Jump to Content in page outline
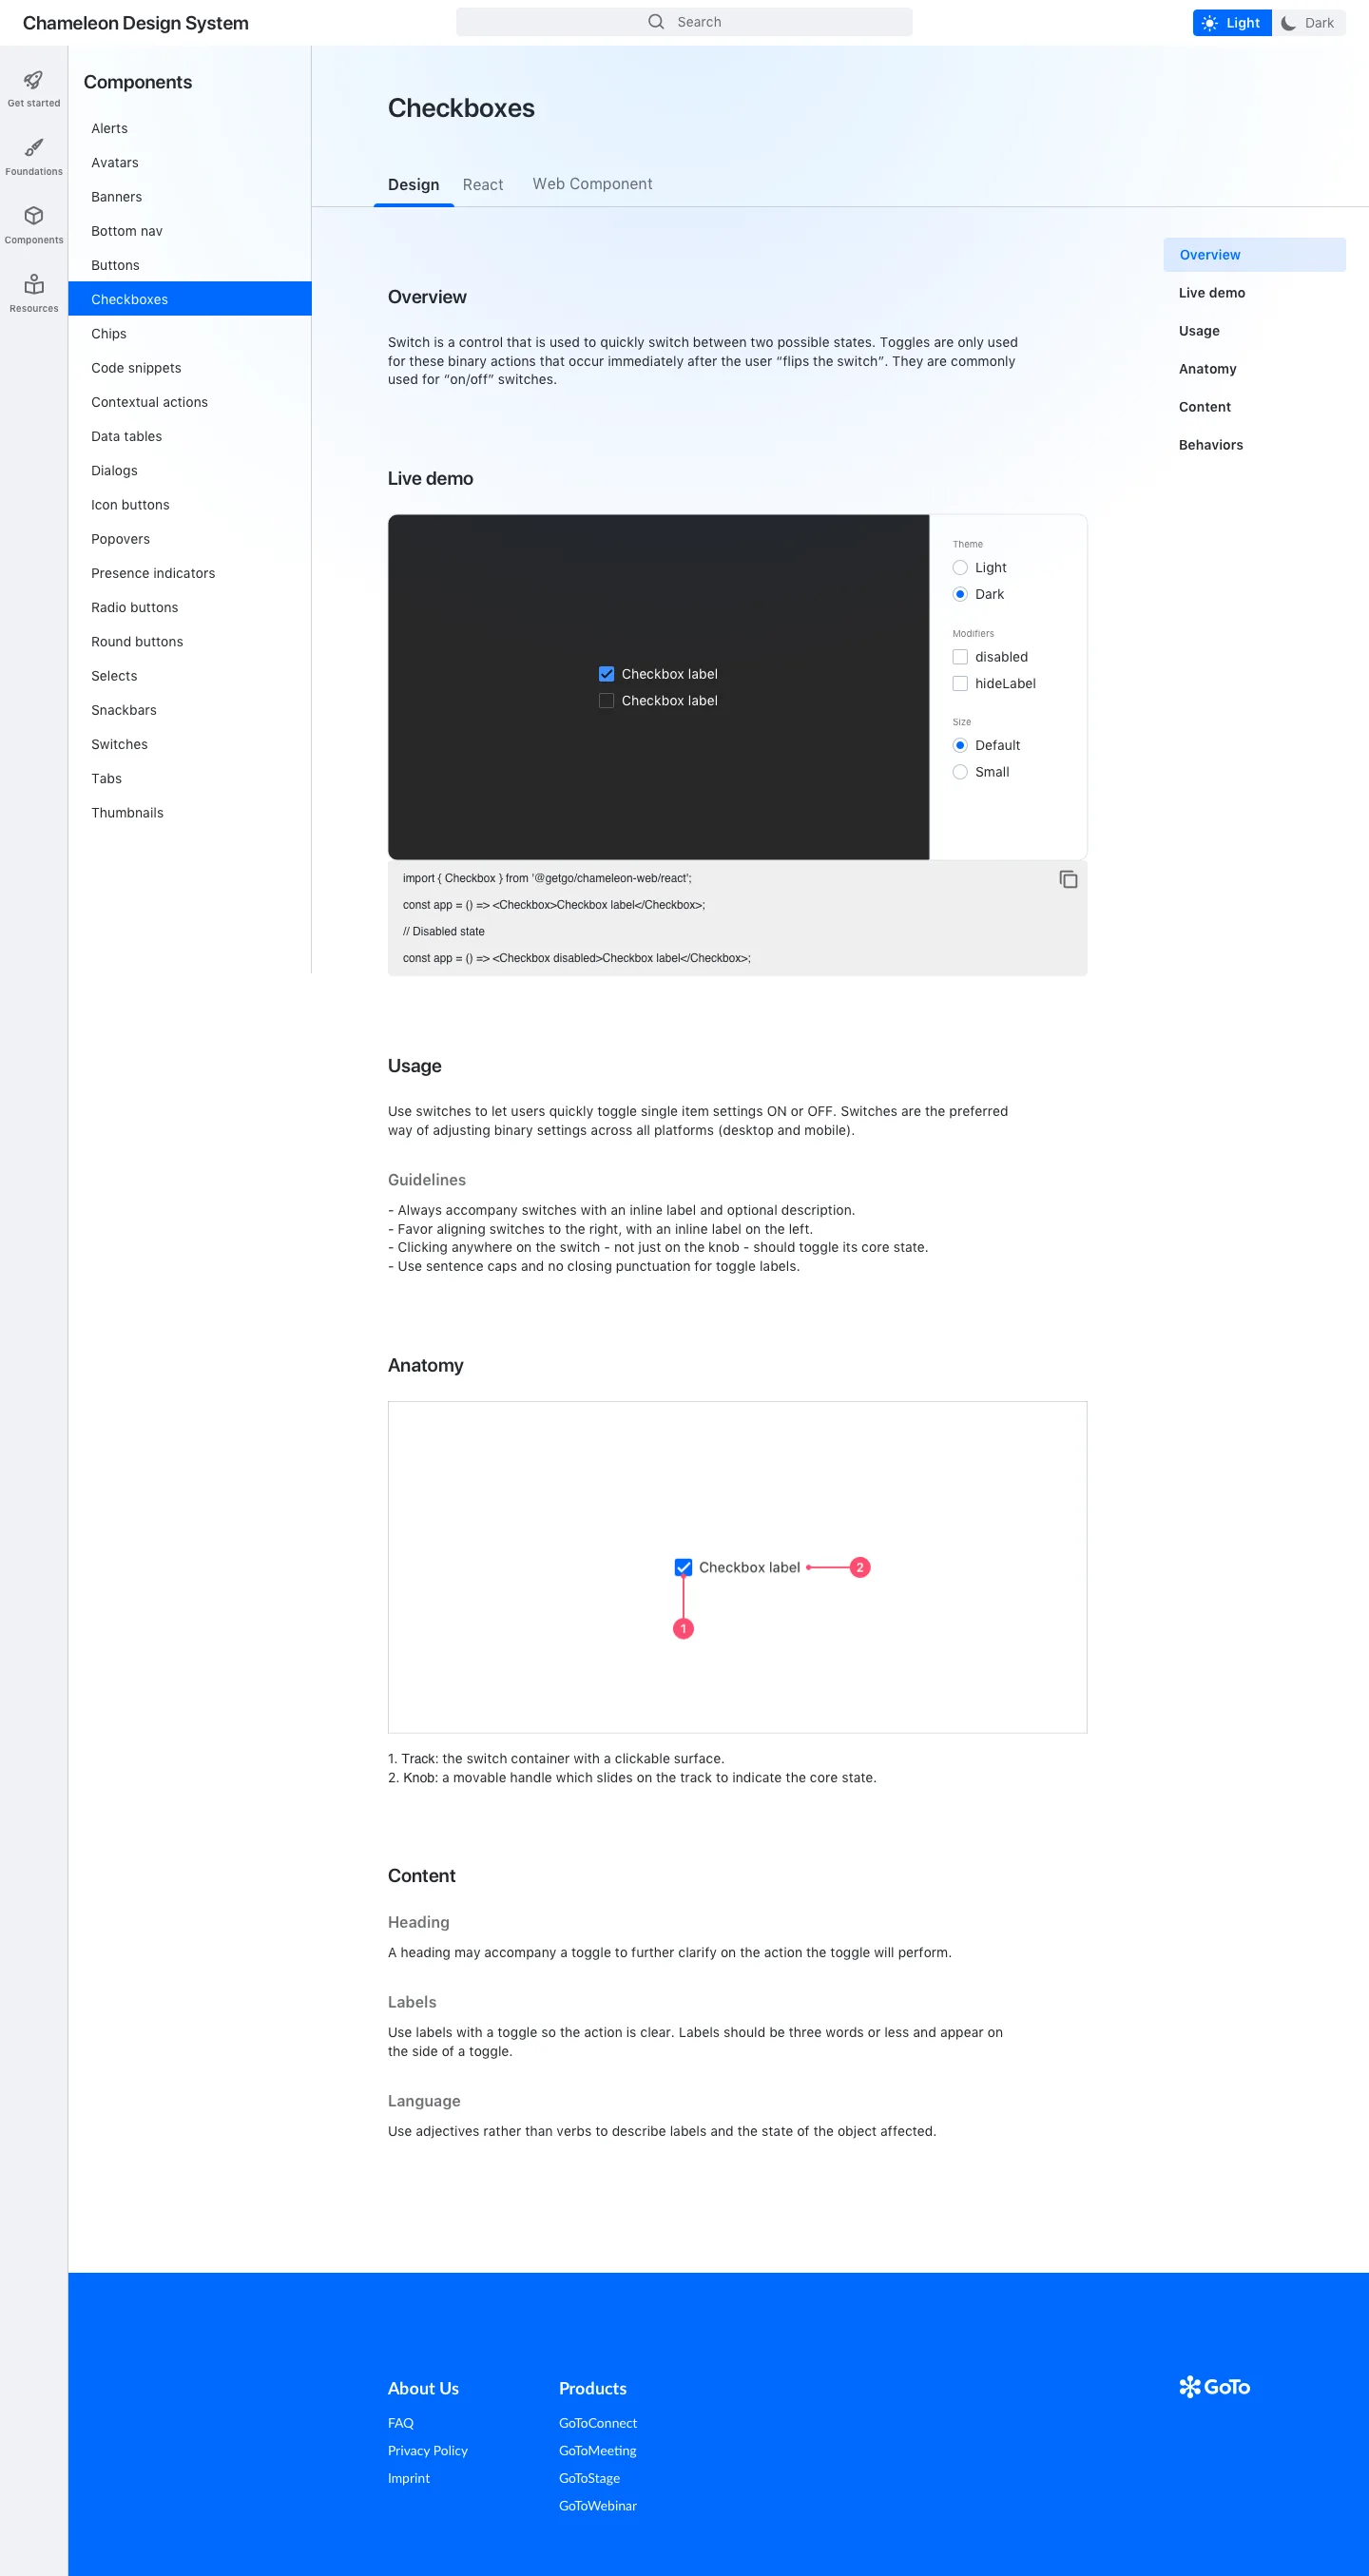Image resolution: width=1369 pixels, height=2576 pixels. 1204,407
